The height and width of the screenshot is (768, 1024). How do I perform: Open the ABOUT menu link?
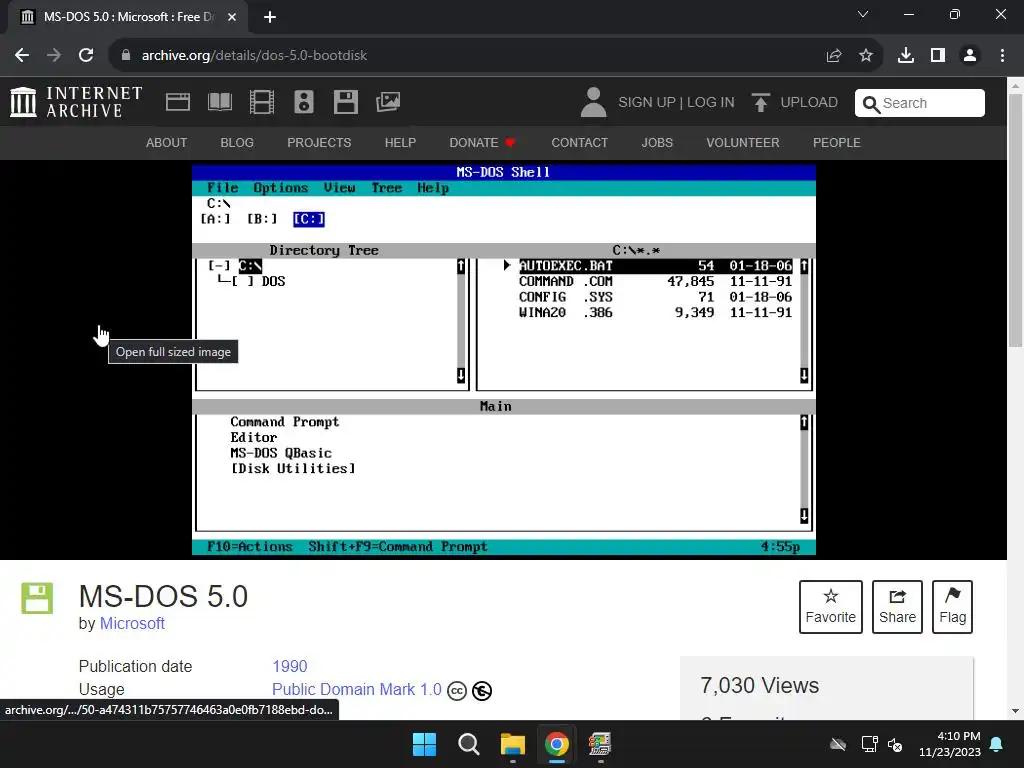coord(167,142)
